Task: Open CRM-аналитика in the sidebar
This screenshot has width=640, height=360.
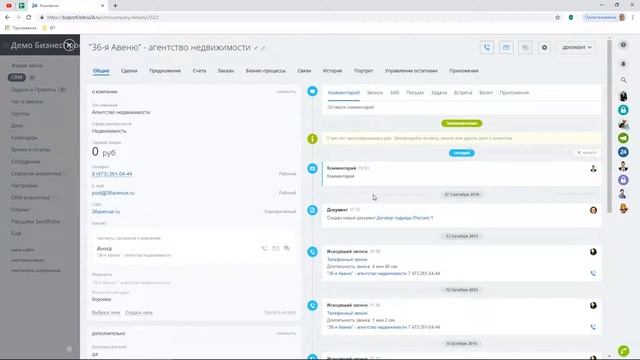Action: click(x=31, y=198)
